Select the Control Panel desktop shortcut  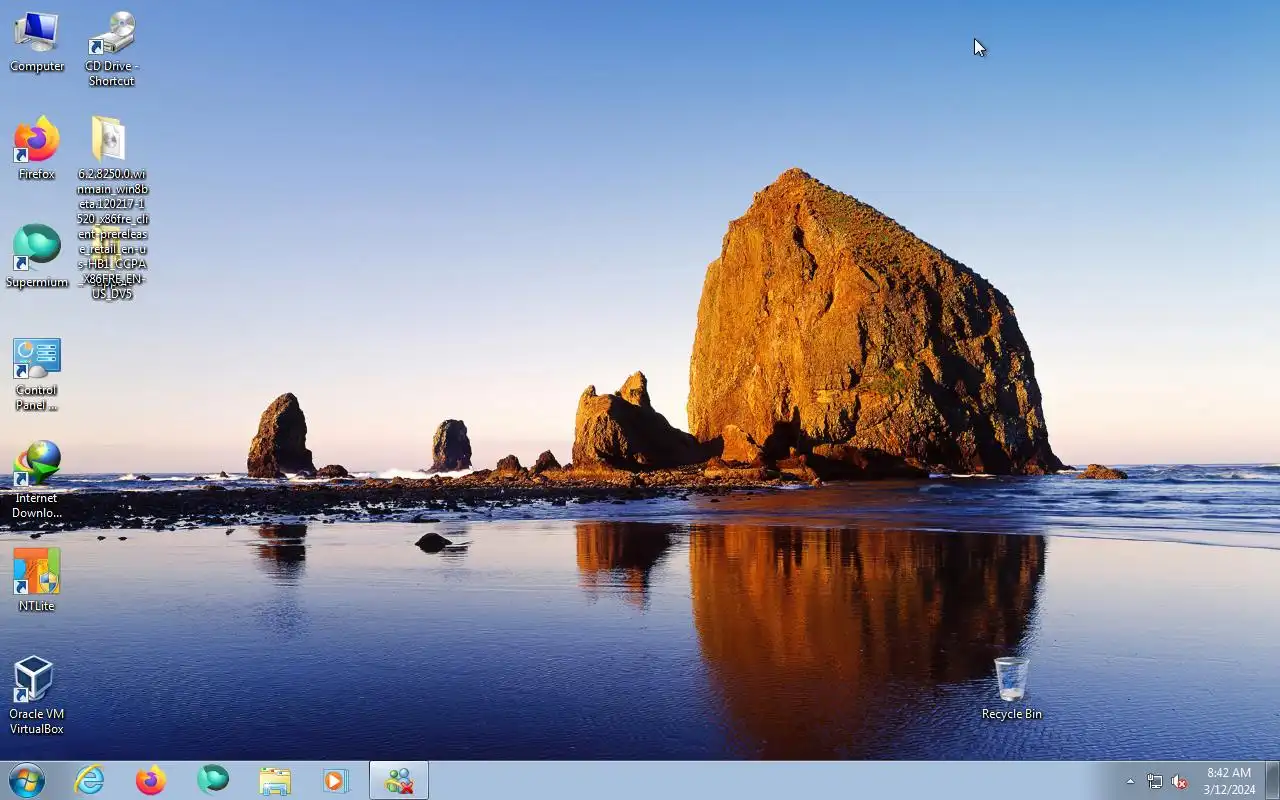pyautogui.click(x=37, y=374)
